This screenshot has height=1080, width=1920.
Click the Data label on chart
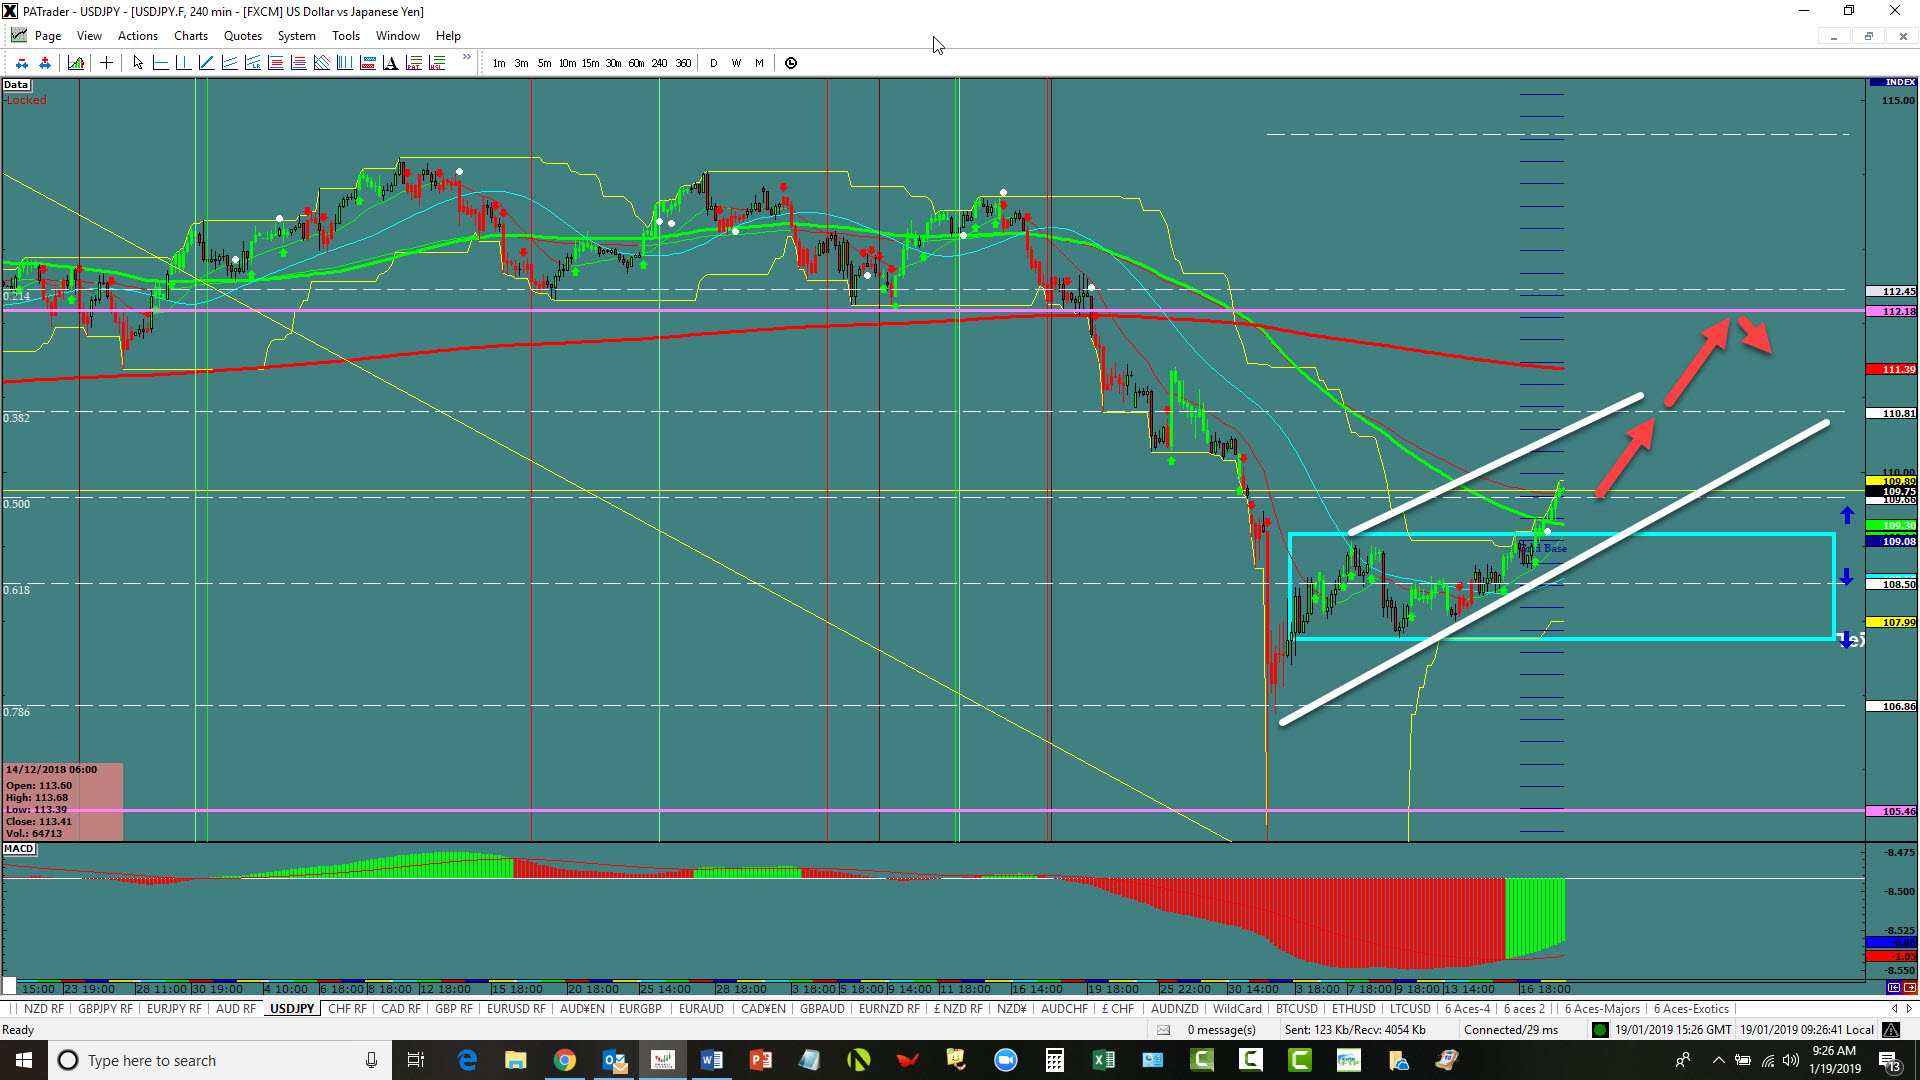click(16, 85)
